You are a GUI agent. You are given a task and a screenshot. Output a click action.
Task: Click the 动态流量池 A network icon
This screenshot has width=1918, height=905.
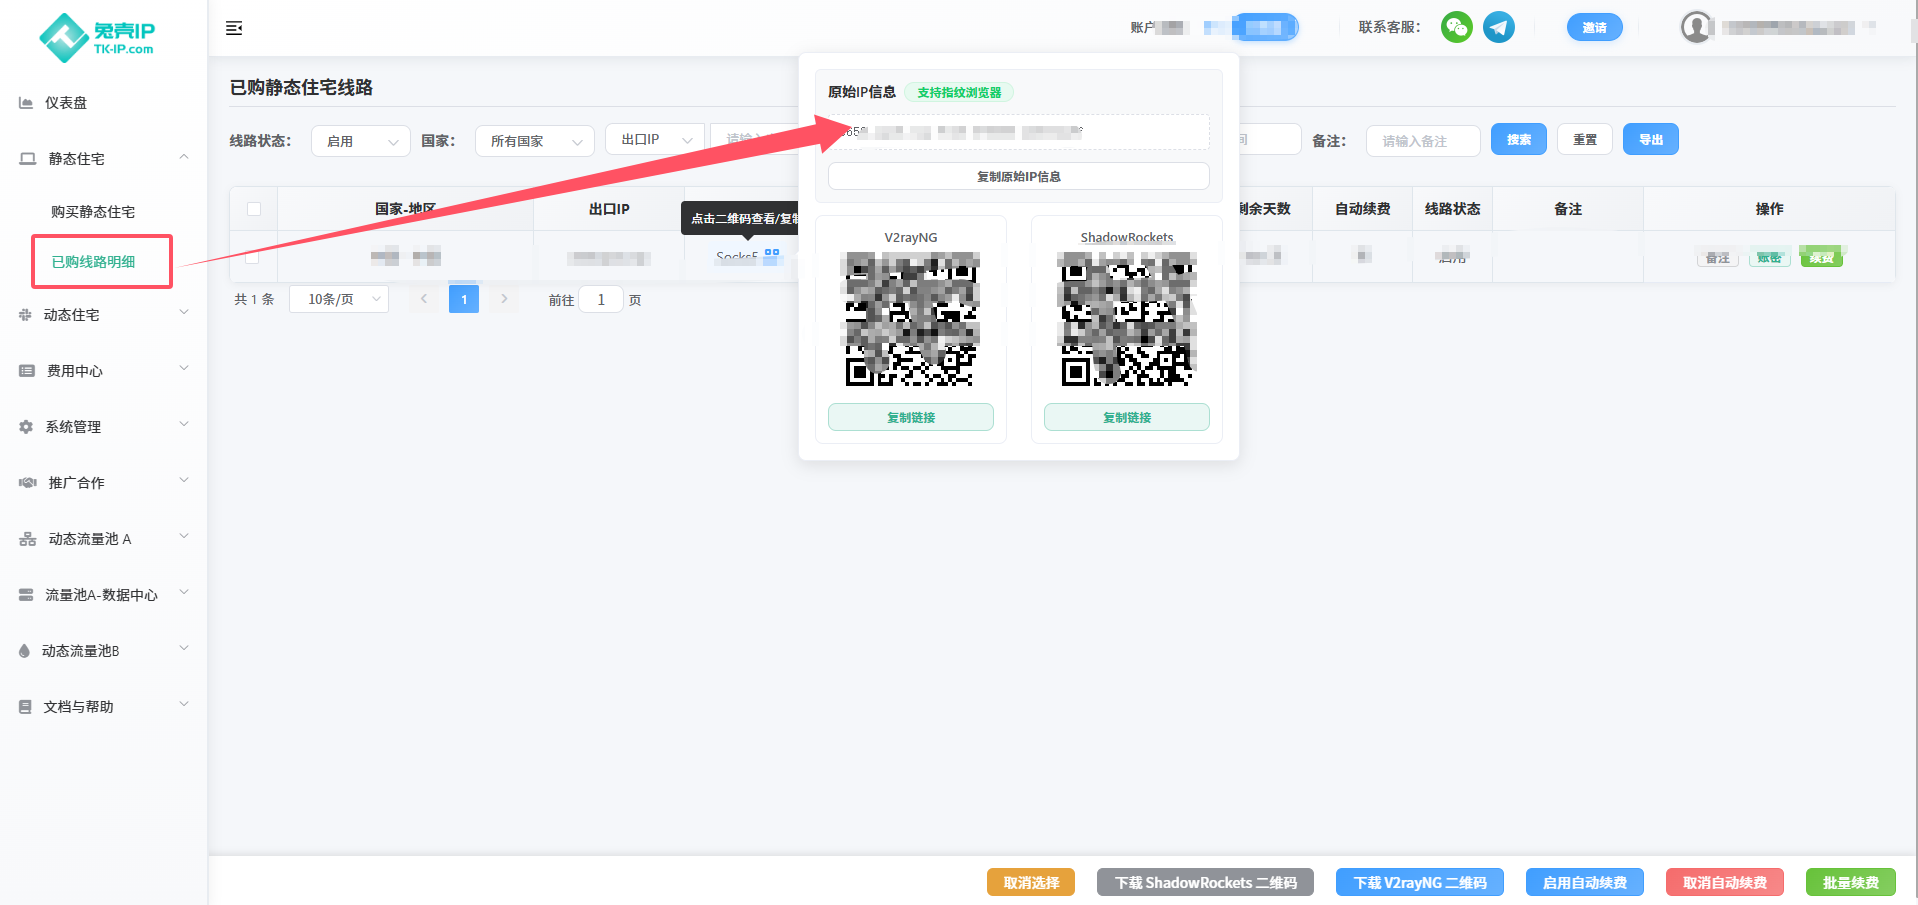[27, 539]
